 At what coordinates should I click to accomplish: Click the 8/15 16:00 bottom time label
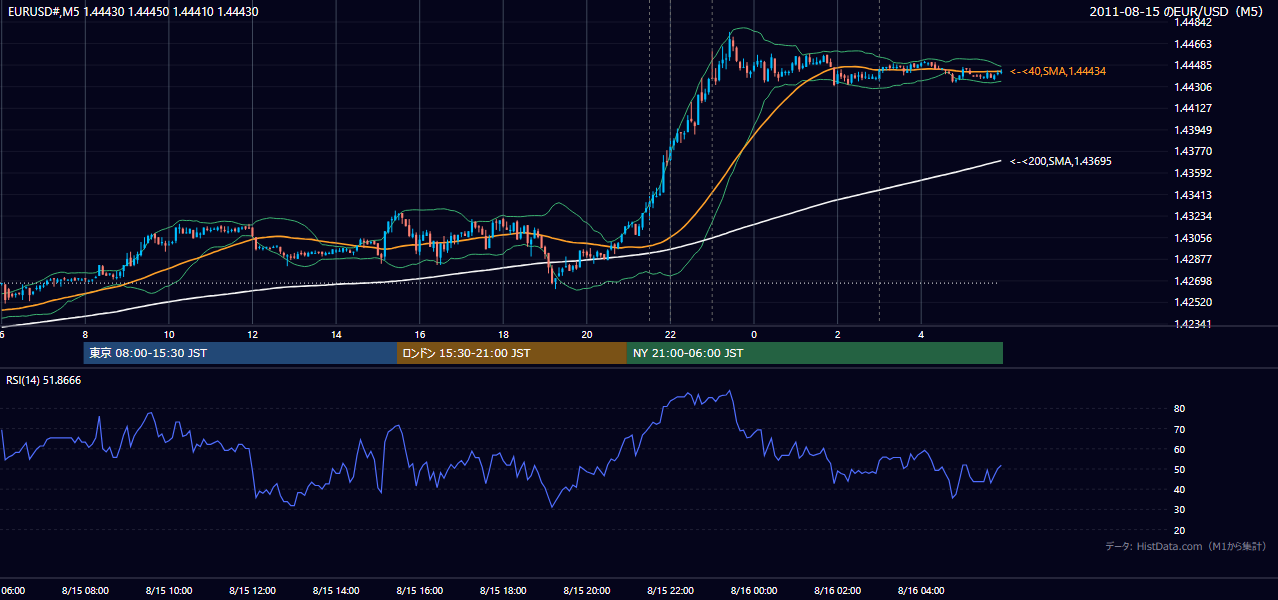coord(420,590)
